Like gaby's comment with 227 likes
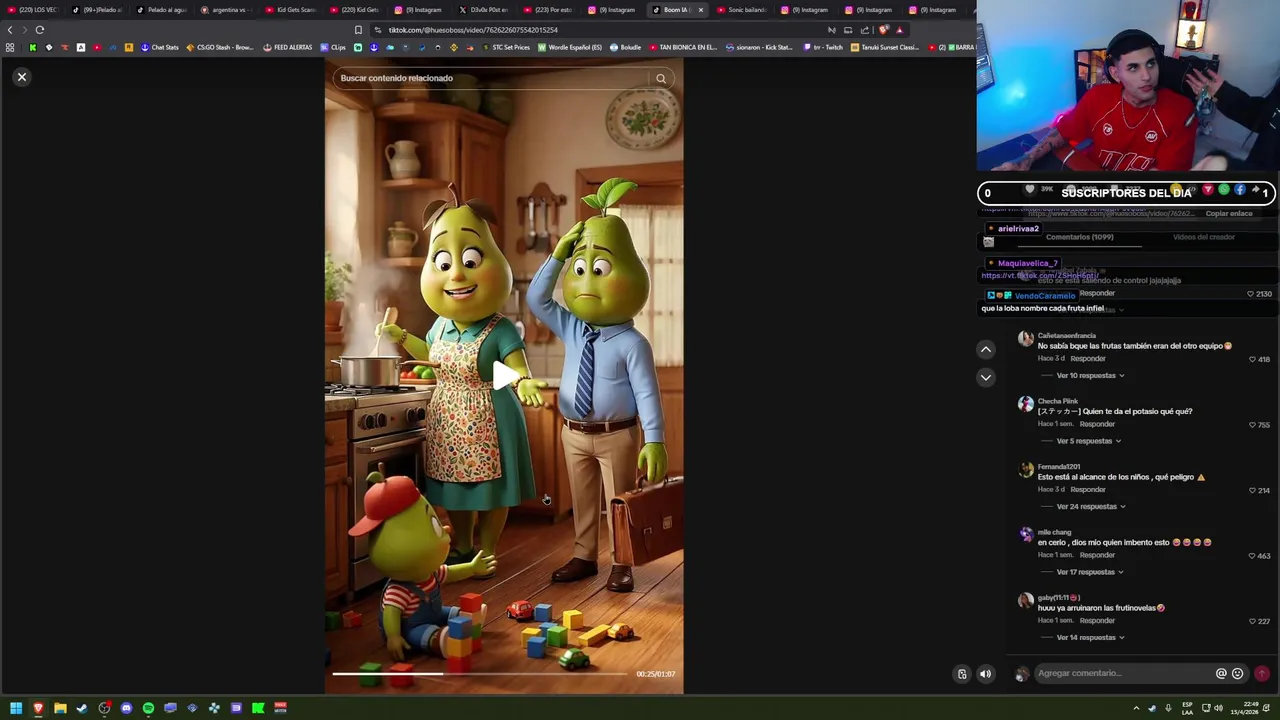1280x720 pixels. 1252,622
